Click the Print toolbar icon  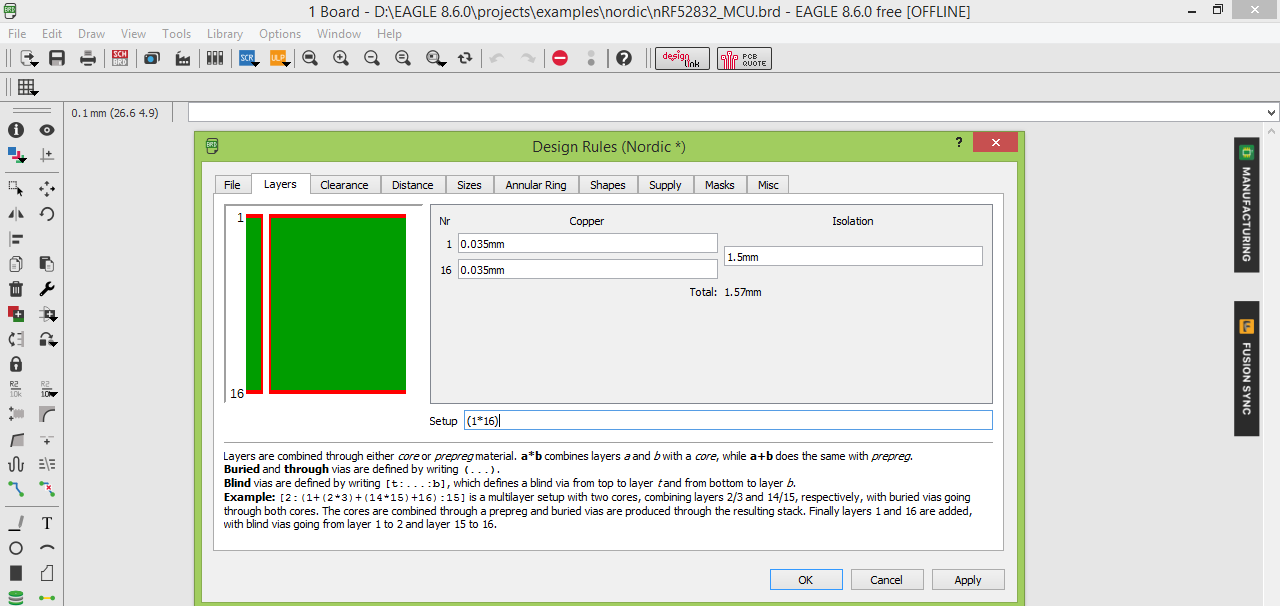coord(88,58)
